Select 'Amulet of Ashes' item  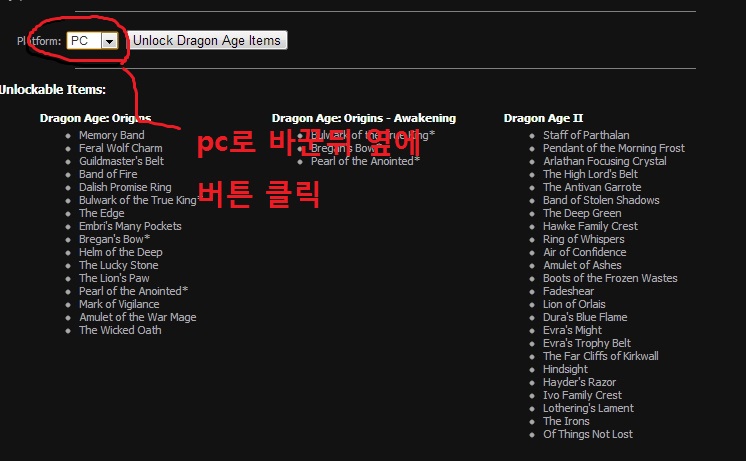[x=582, y=265]
